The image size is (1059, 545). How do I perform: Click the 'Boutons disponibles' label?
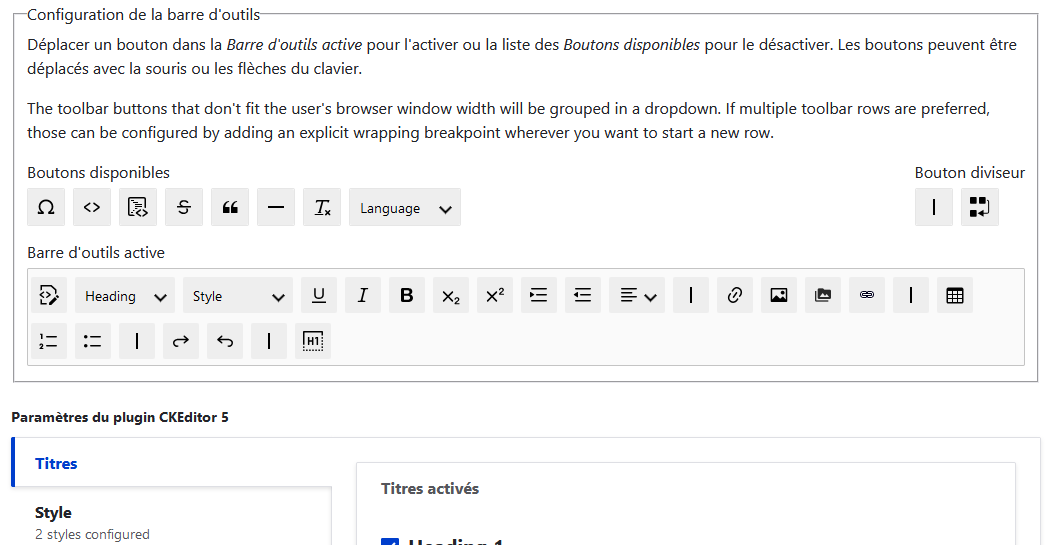click(99, 173)
